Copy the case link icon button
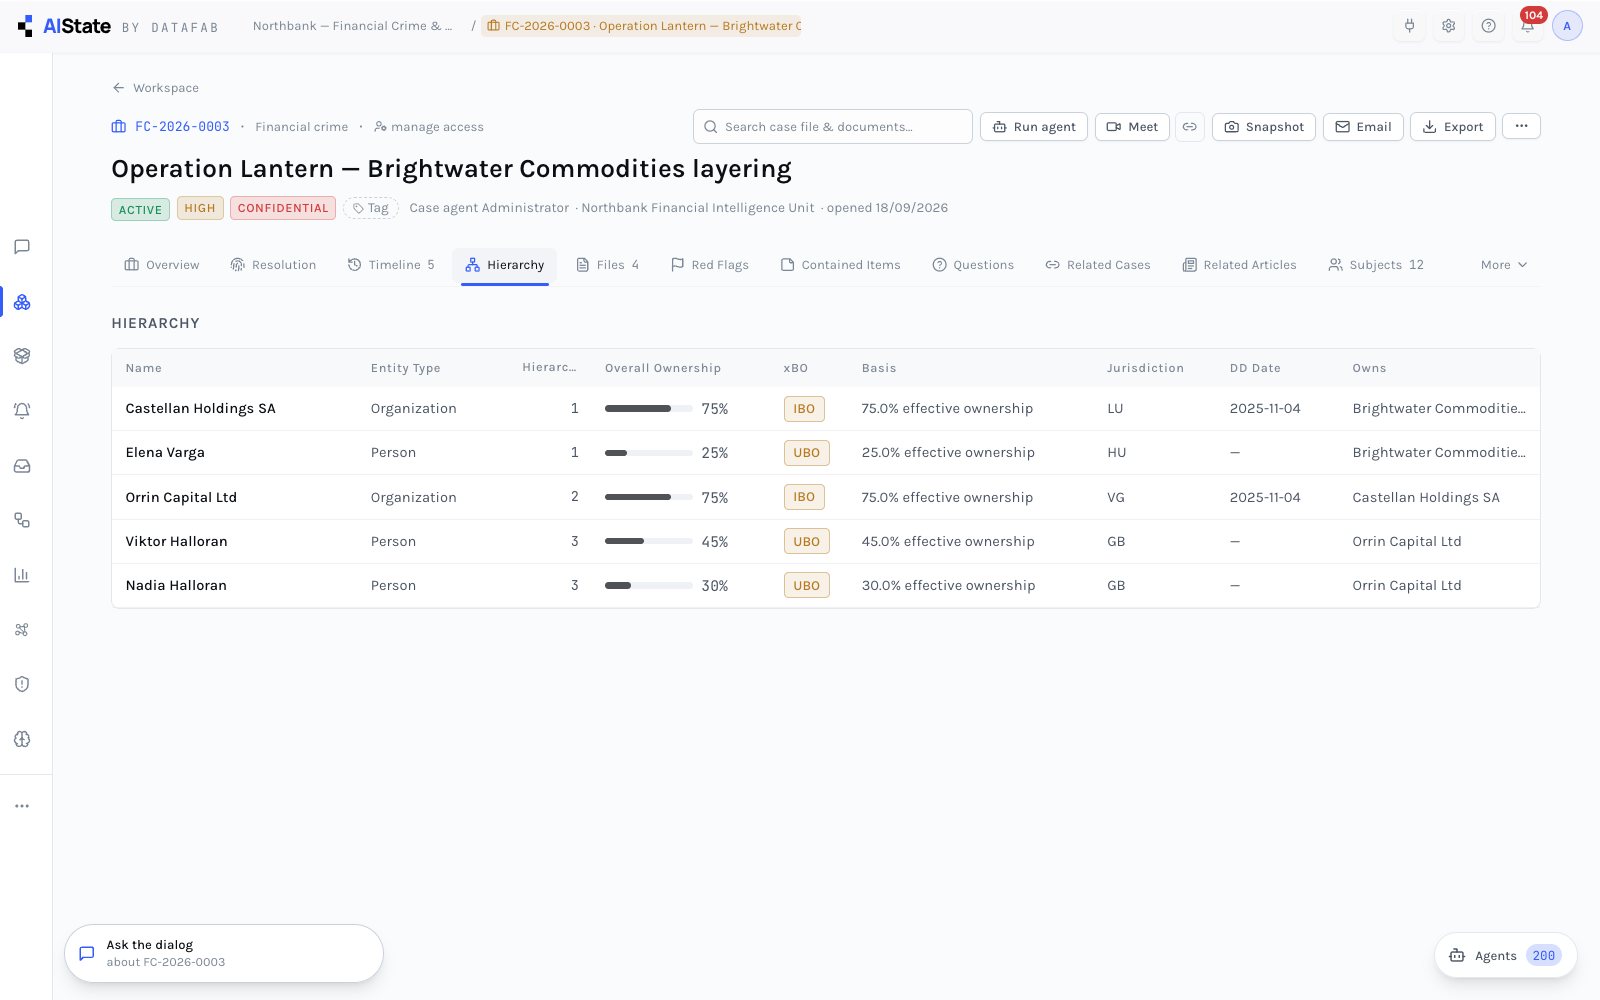The width and height of the screenshot is (1600, 1000). point(1189,127)
